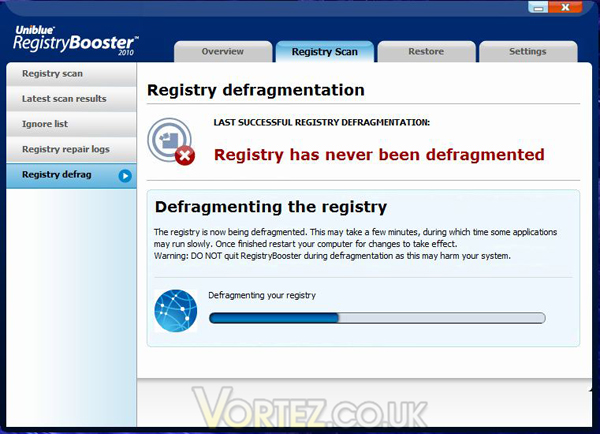This screenshot has width=600, height=434.
Task: Click the 'Warning: DO NOT quit RegistryBooster' line
Action: (x=332, y=256)
